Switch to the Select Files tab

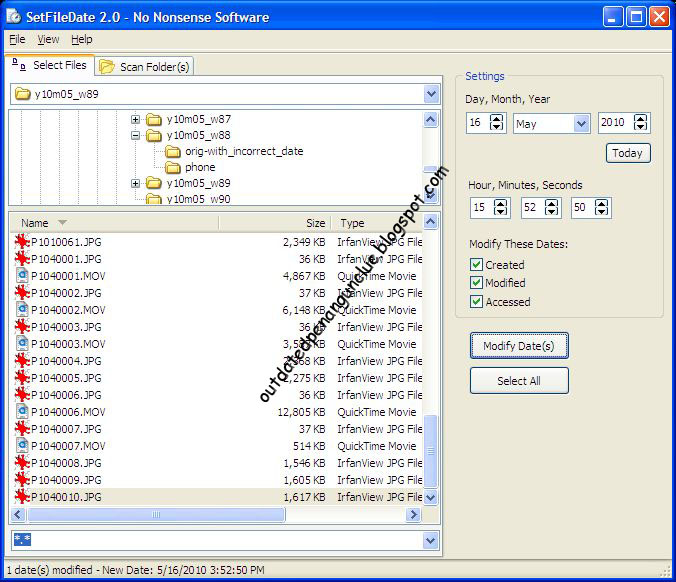point(50,65)
